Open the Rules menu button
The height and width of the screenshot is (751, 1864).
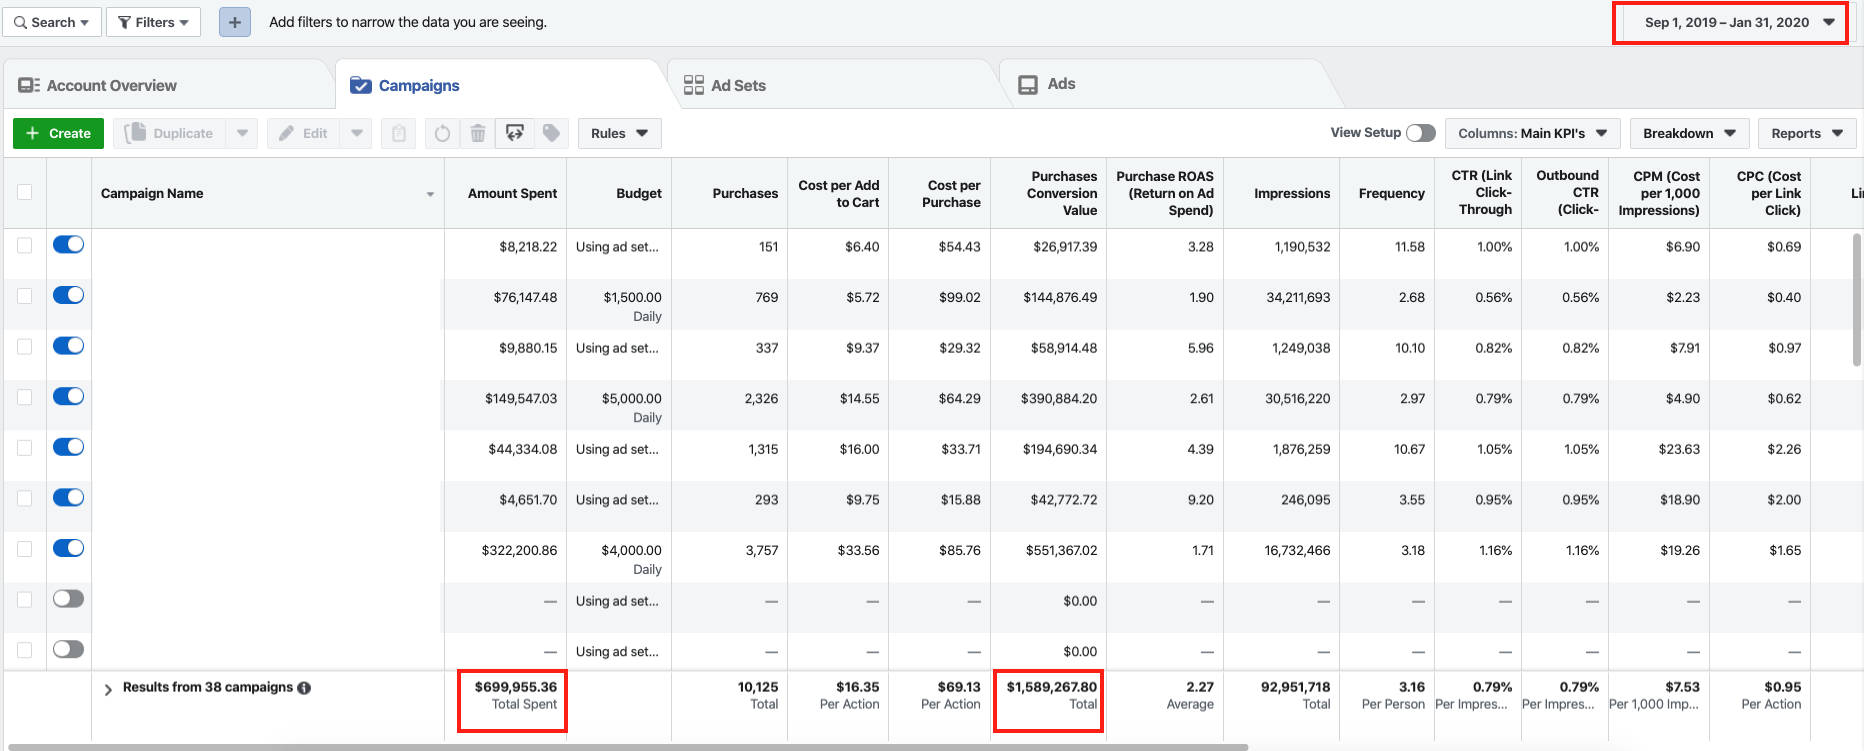tap(619, 133)
